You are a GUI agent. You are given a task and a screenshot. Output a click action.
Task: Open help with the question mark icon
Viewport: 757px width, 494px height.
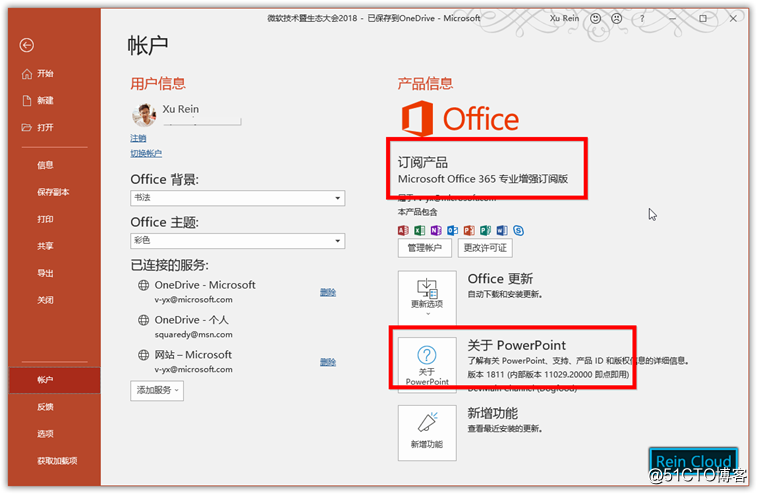point(642,18)
